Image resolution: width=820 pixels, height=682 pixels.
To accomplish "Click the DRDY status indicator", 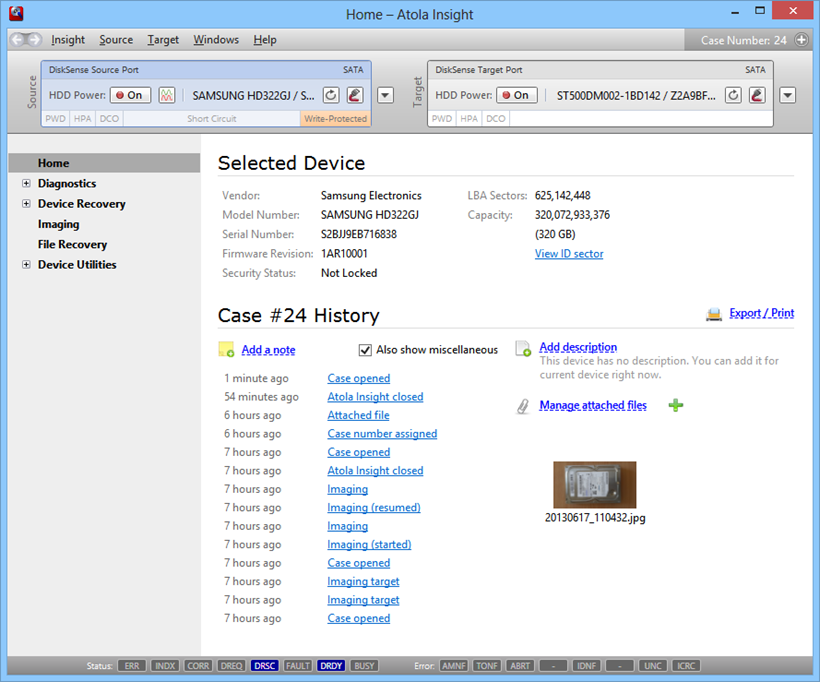I will [331, 666].
